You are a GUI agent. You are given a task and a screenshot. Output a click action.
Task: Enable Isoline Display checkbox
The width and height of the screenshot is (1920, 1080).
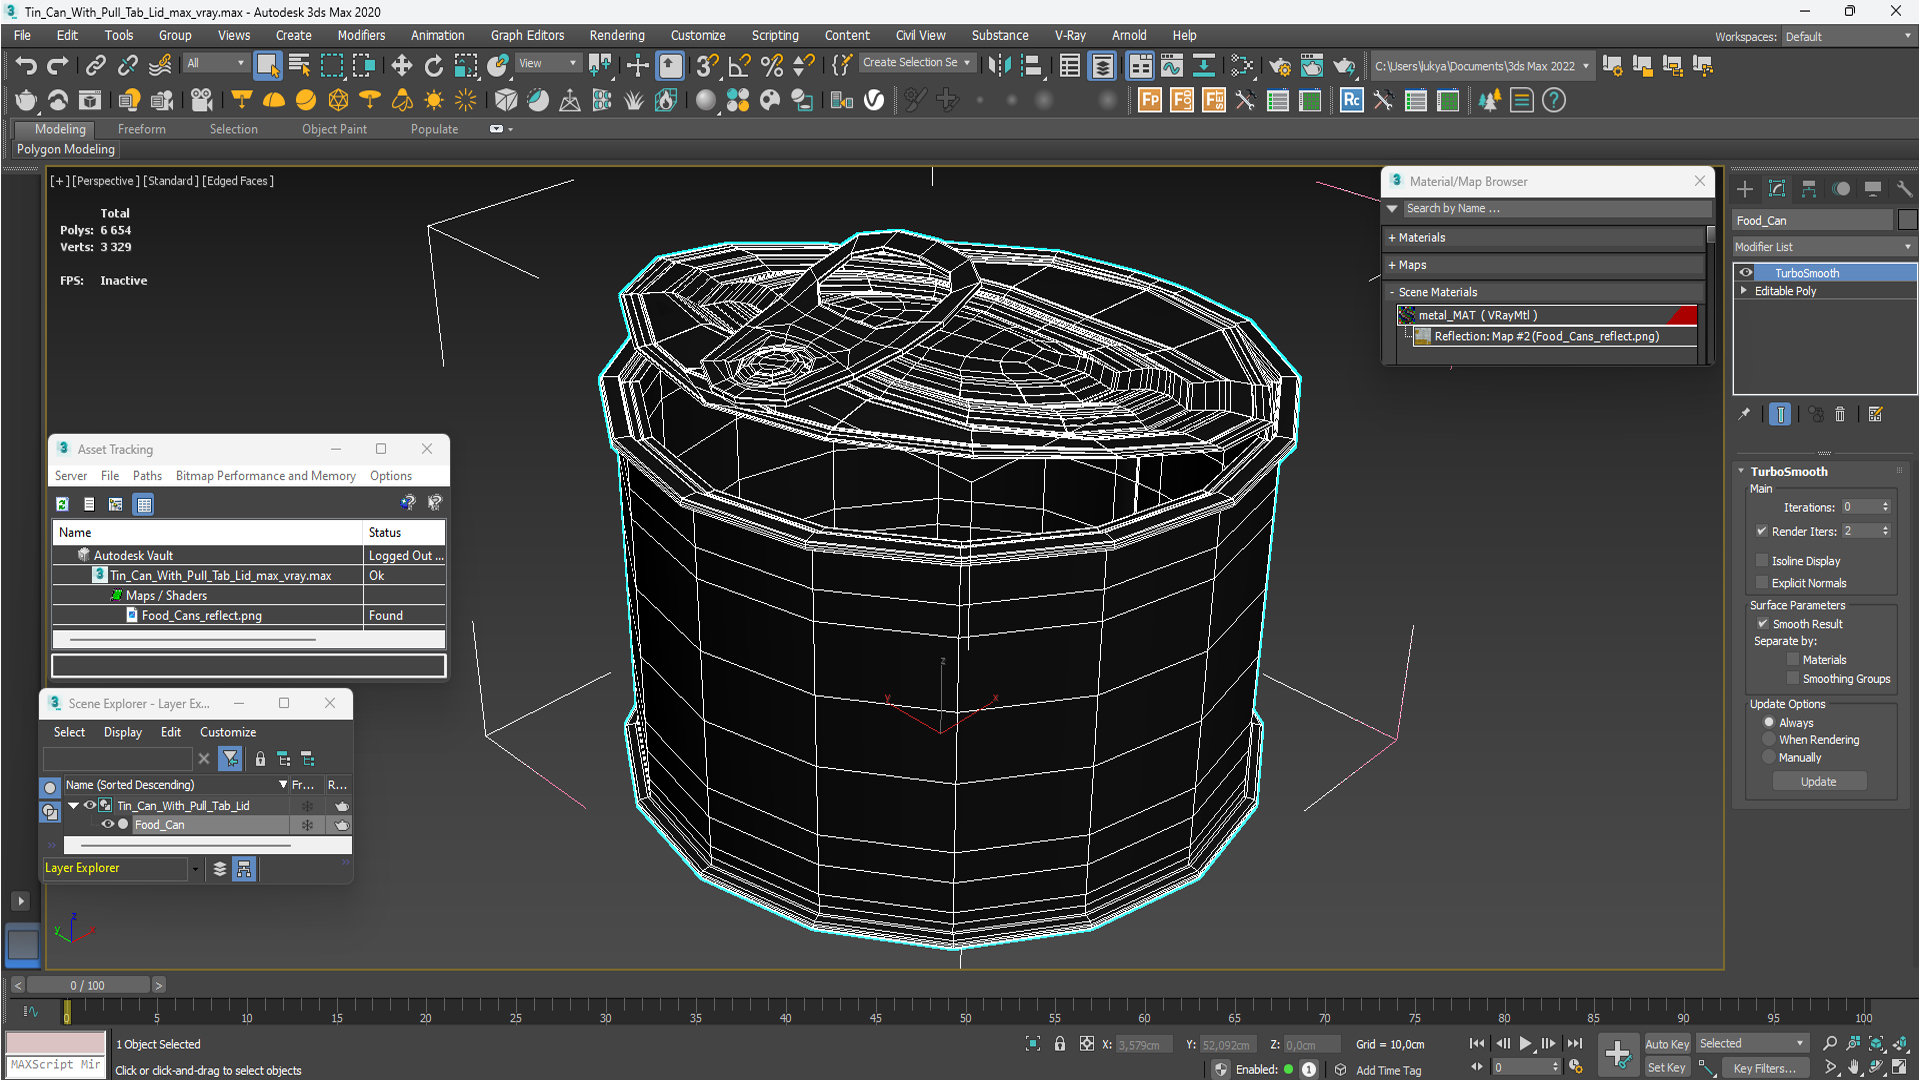[1762, 561]
